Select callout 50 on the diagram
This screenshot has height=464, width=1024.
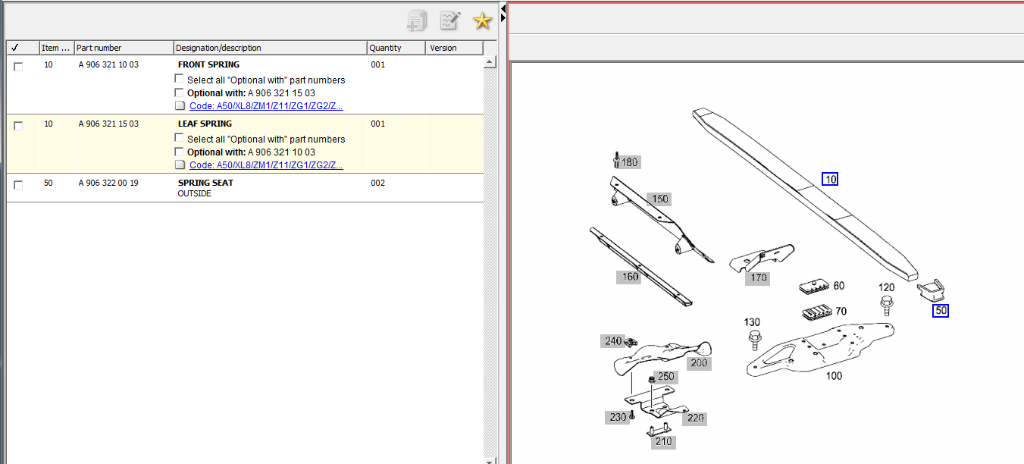pyautogui.click(x=940, y=311)
